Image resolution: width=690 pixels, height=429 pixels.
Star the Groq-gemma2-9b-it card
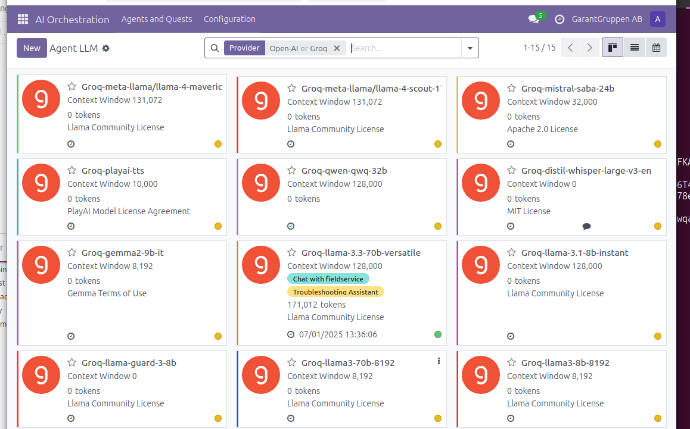click(x=72, y=252)
